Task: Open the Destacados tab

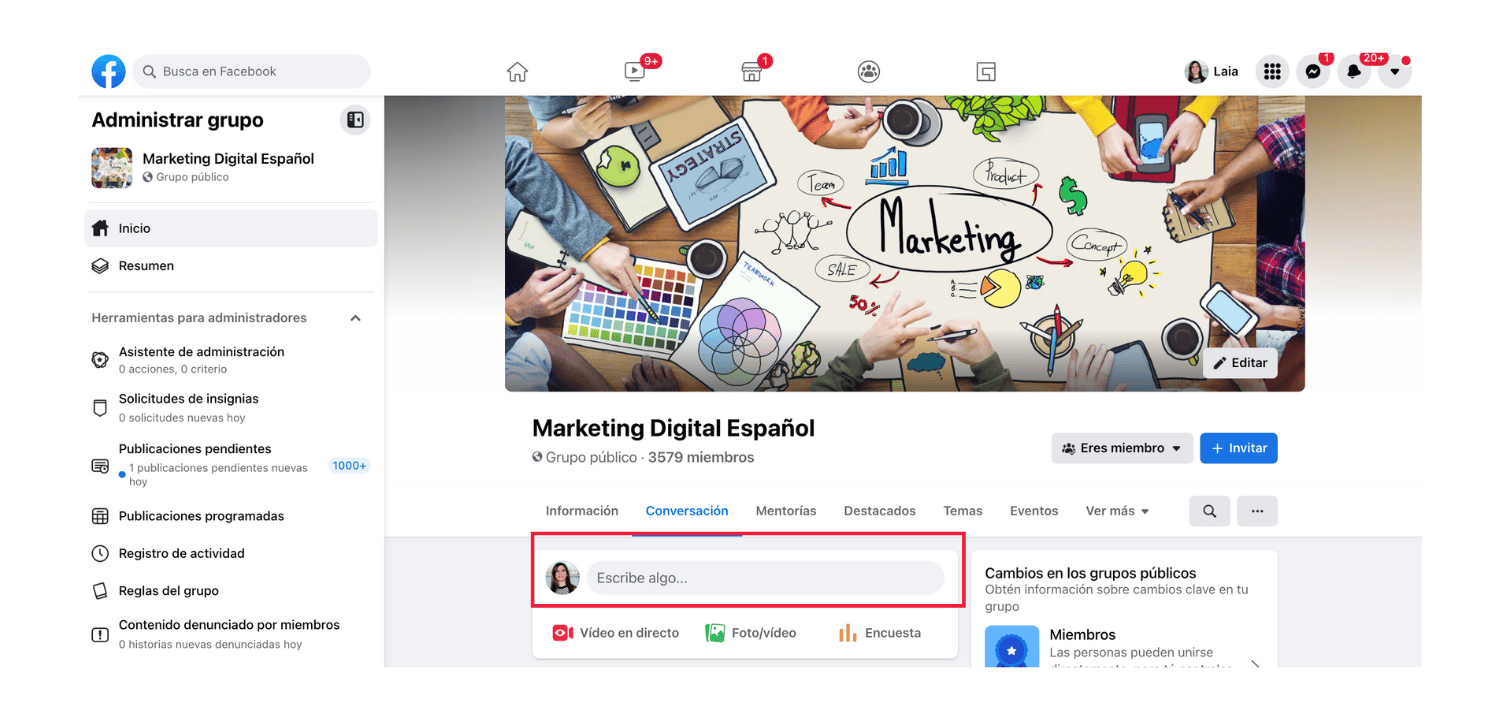Action: tap(880, 511)
